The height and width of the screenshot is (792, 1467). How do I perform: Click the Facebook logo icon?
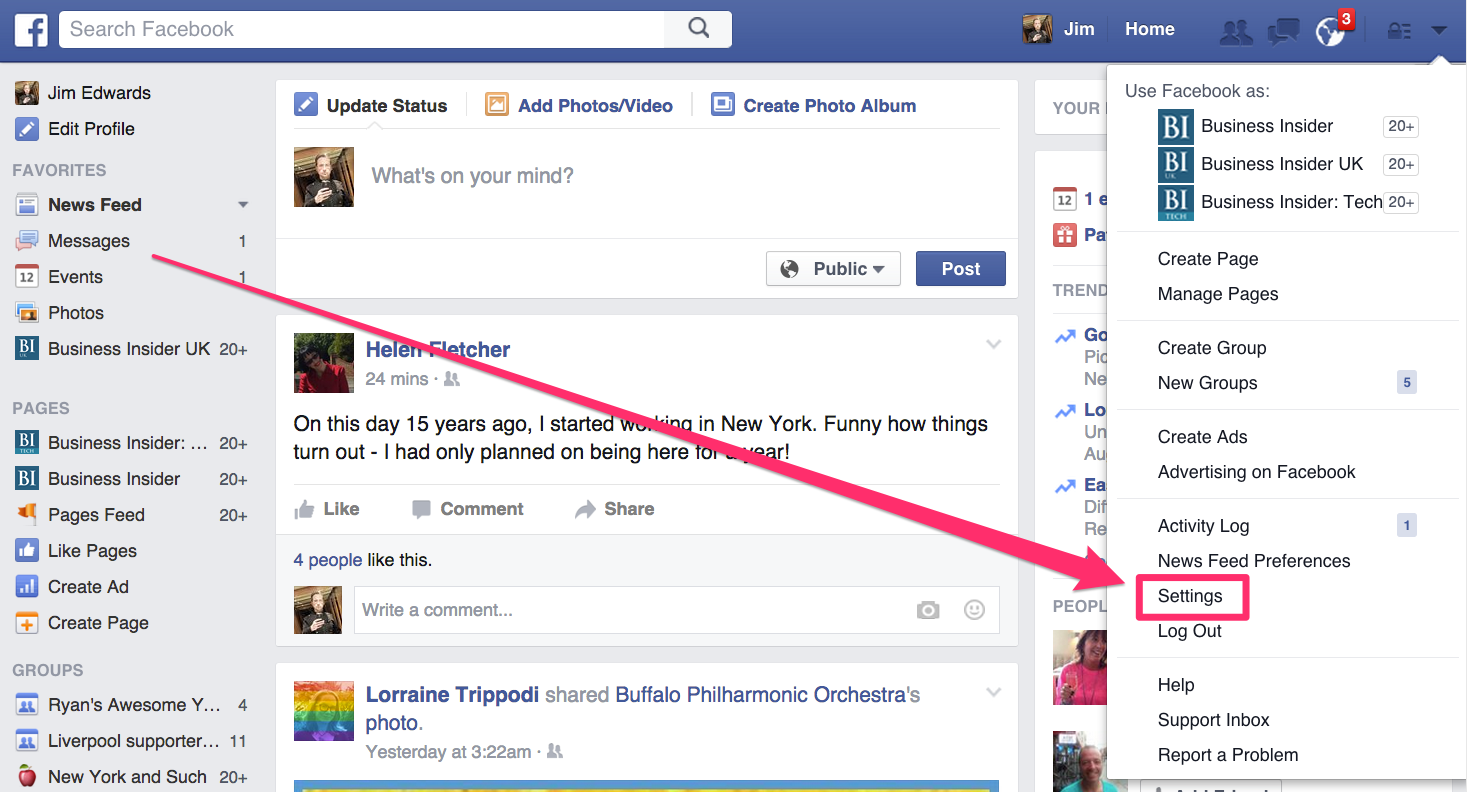click(31, 30)
